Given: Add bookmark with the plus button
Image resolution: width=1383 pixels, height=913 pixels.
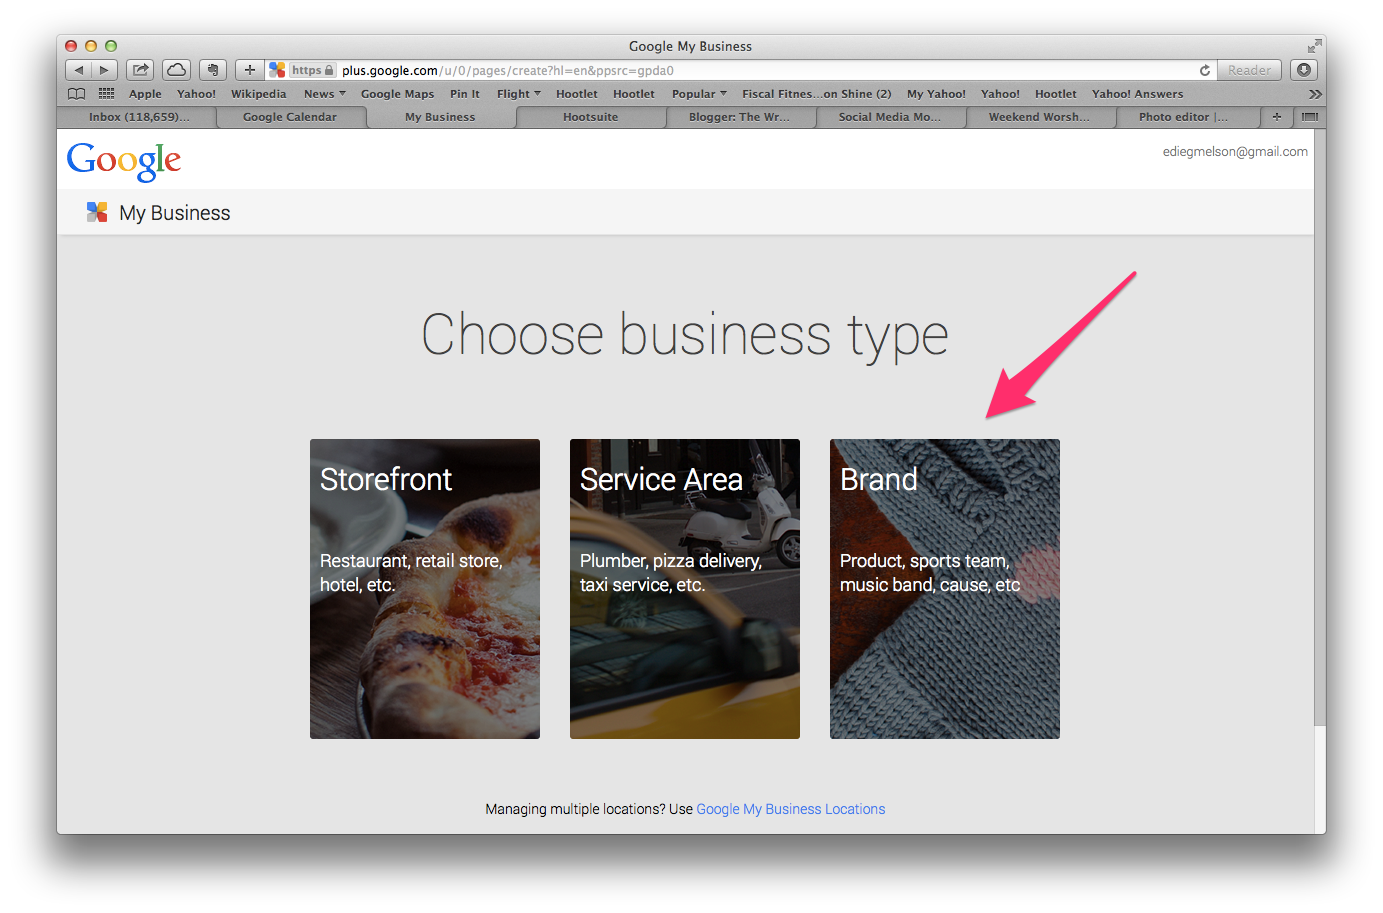Looking at the screenshot, I should 250,70.
